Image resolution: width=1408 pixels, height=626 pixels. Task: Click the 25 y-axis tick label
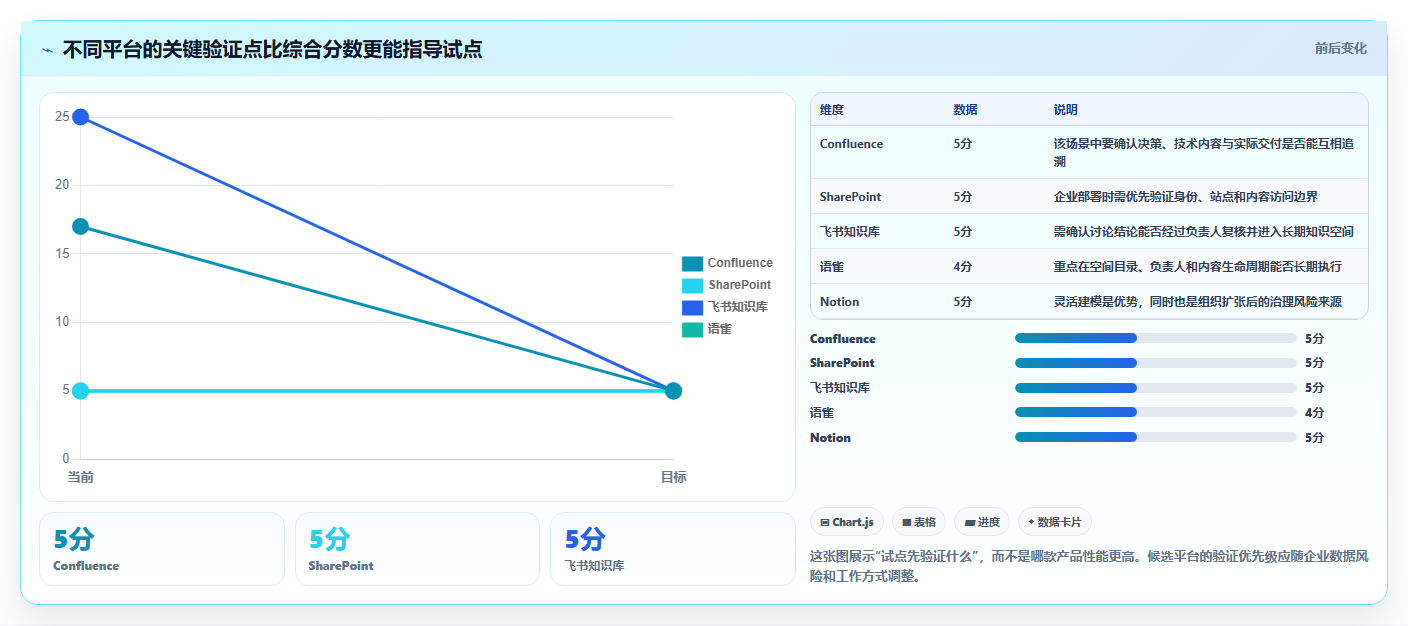(62, 117)
